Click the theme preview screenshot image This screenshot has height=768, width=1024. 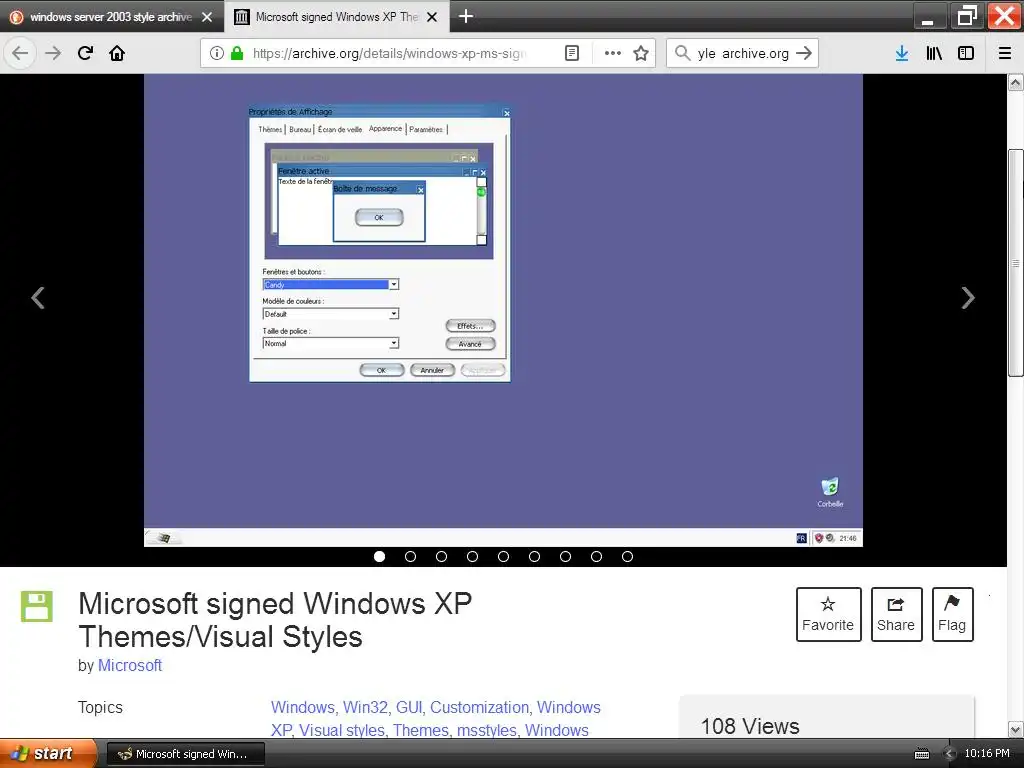point(503,310)
